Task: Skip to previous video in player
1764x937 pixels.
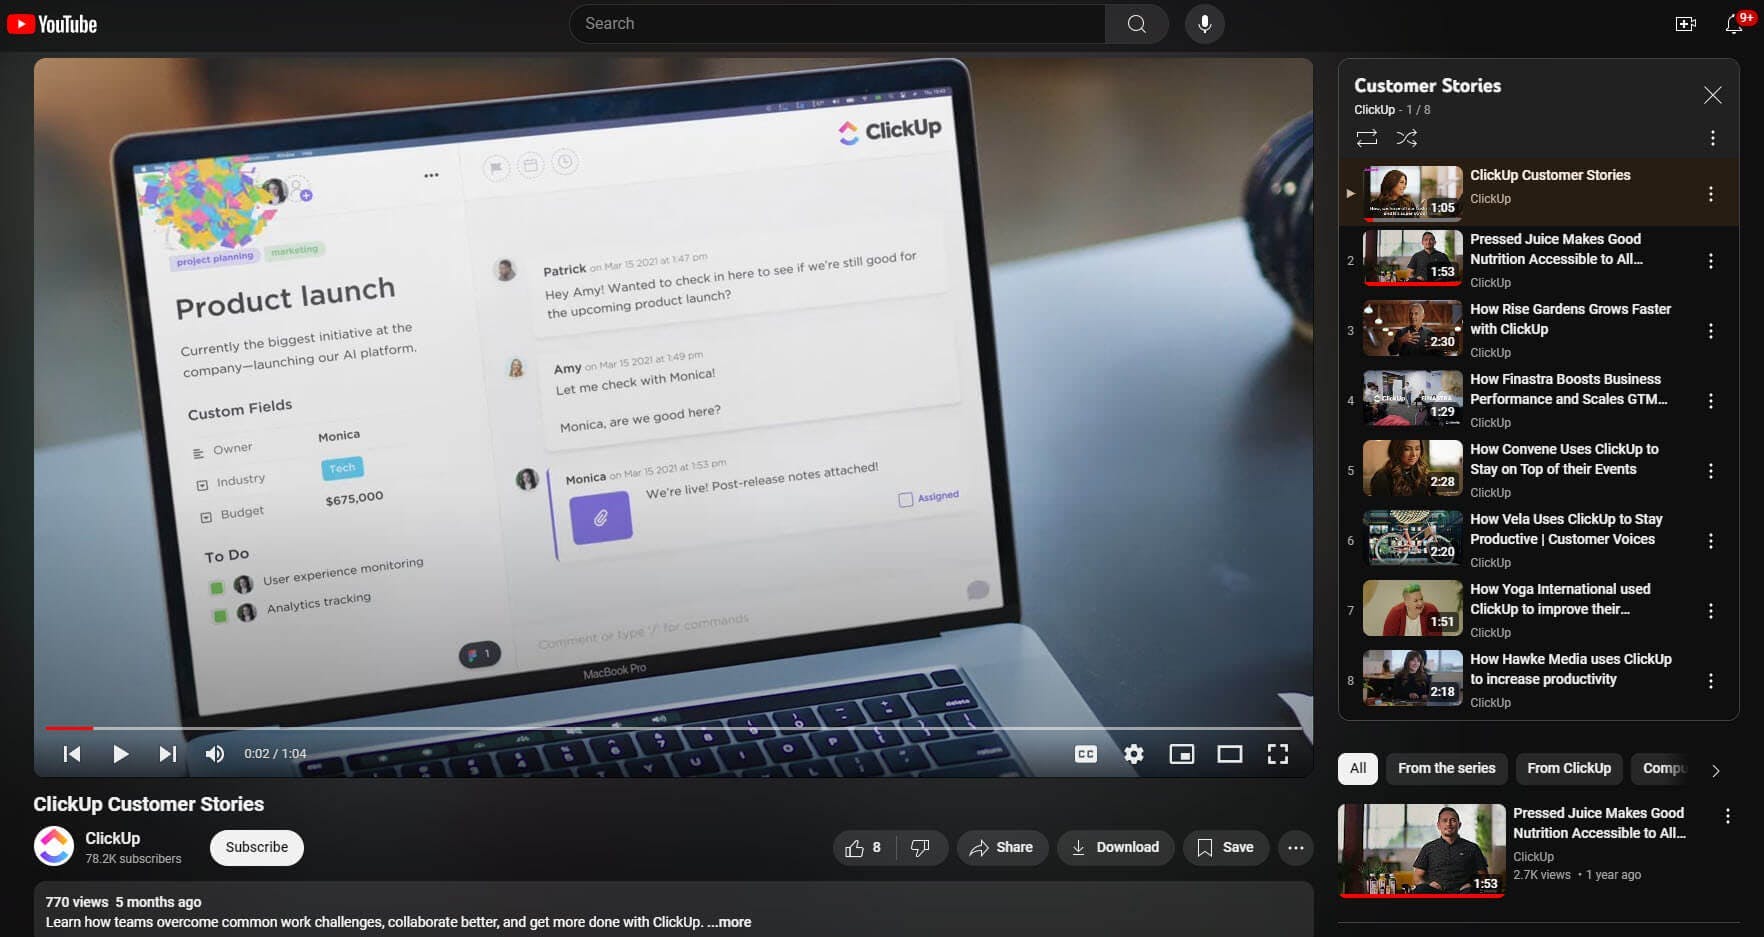Action: tap(72, 754)
